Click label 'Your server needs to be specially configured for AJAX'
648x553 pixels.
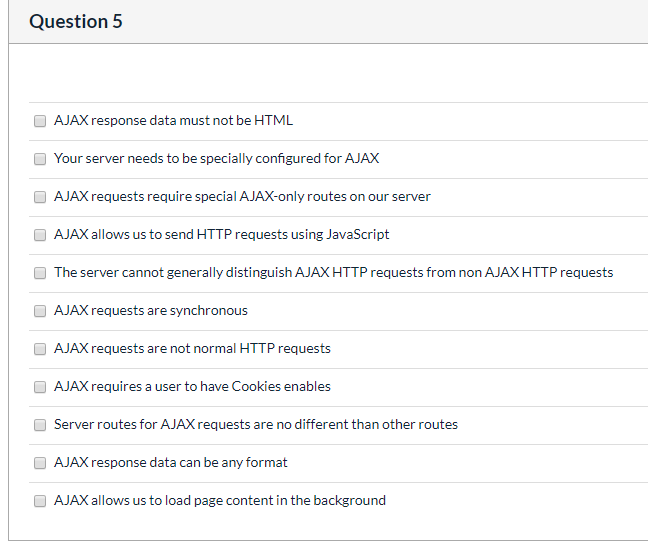[x=217, y=158]
